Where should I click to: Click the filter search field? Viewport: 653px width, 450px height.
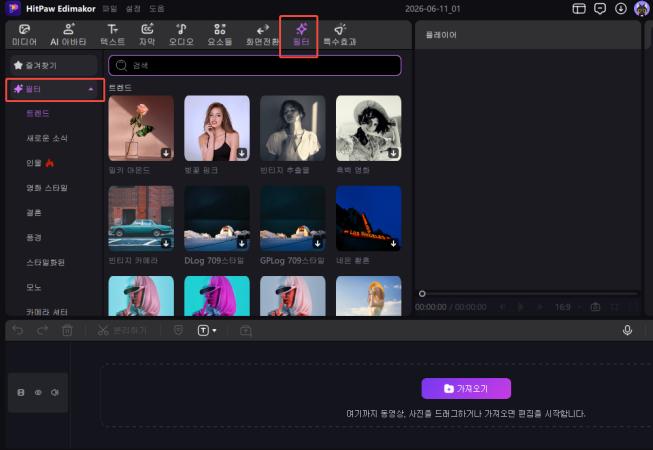pos(255,65)
